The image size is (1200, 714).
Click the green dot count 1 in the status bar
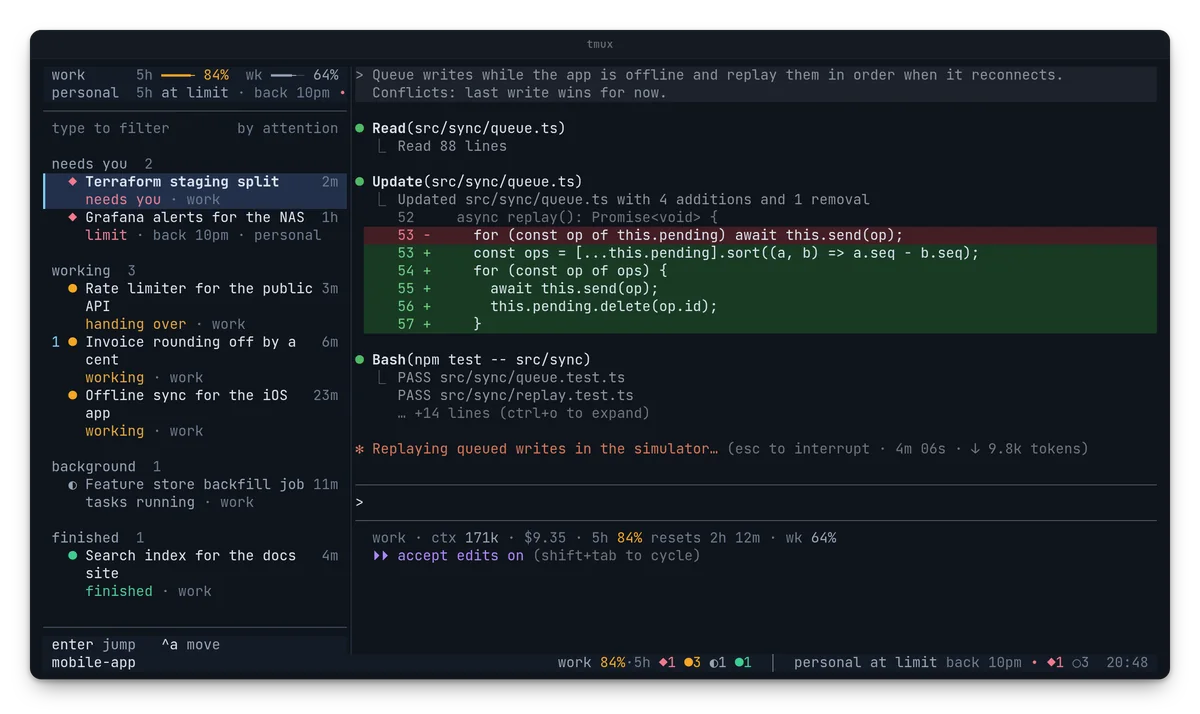click(743, 663)
